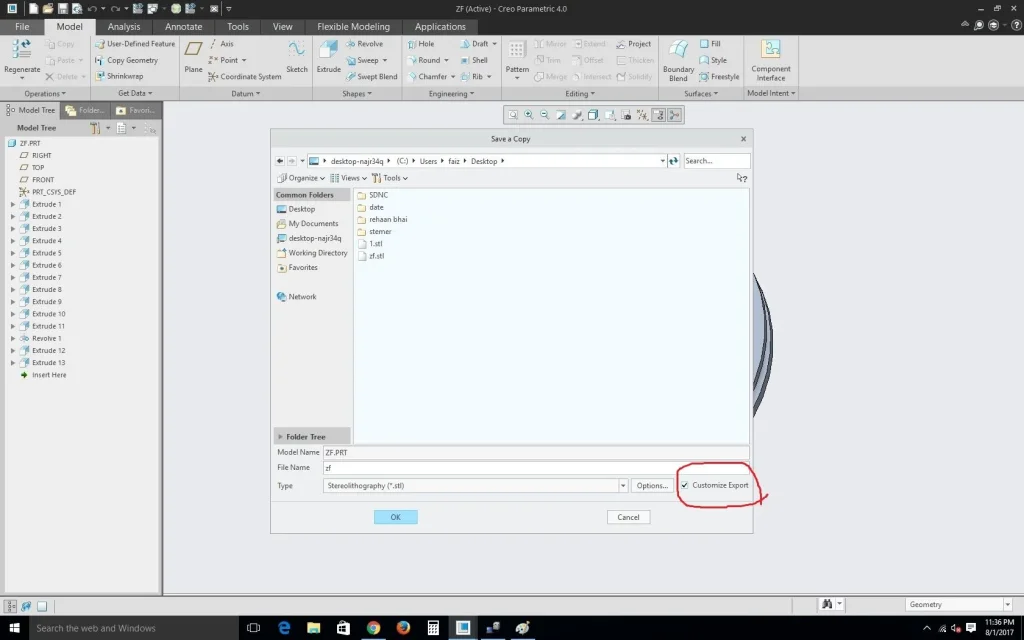Open the Tools dropdown in dialog

click(x=390, y=178)
